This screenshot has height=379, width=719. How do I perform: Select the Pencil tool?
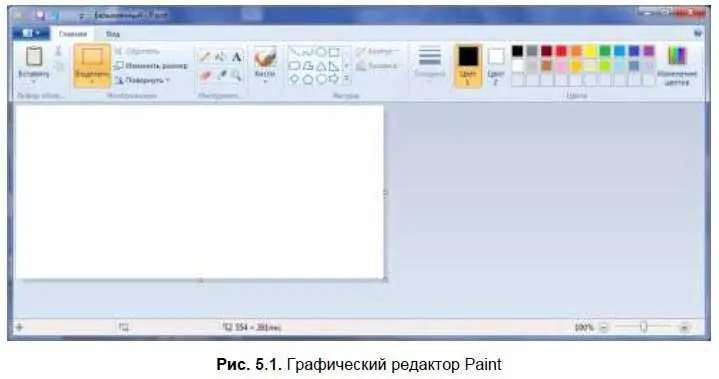click(205, 57)
